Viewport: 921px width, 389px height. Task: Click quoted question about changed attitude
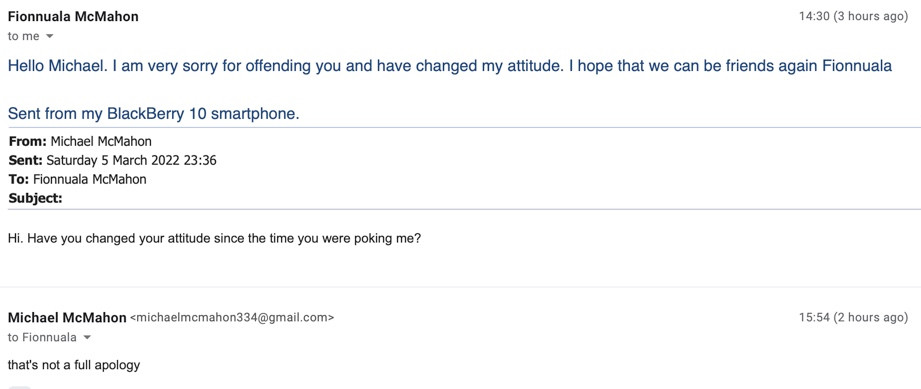[x=214, y=239]
